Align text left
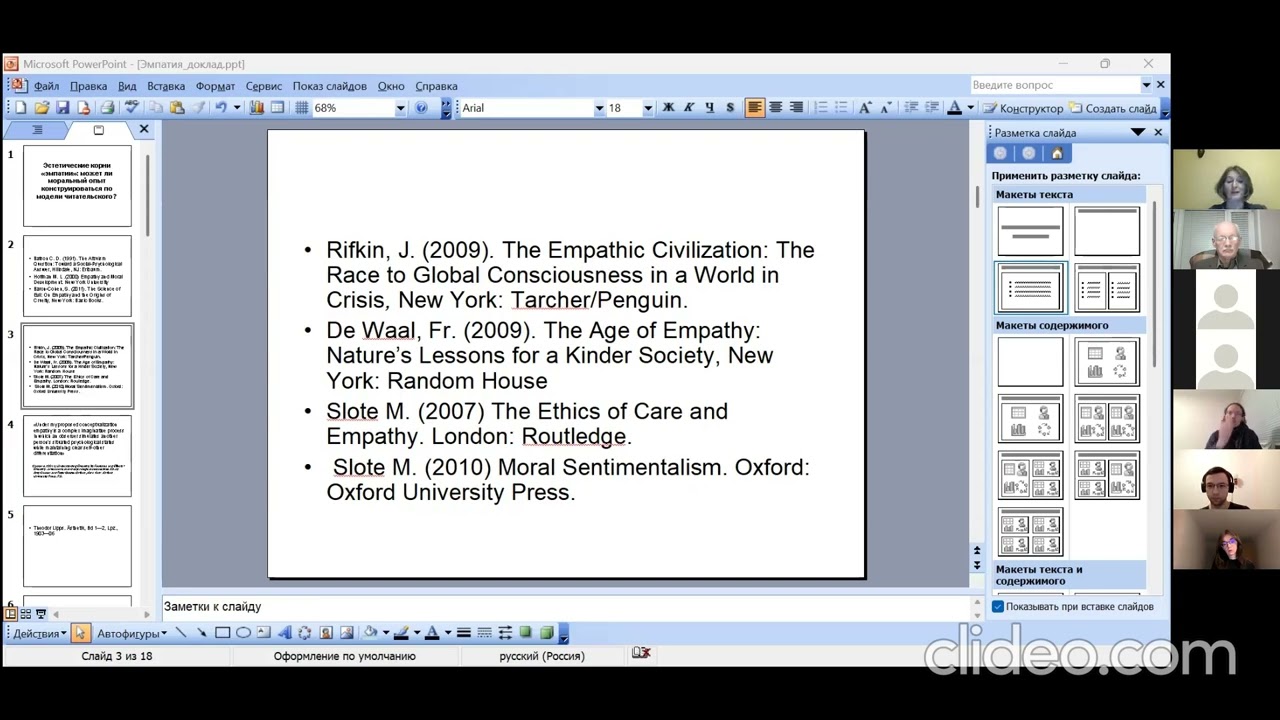 coord(755,108)
